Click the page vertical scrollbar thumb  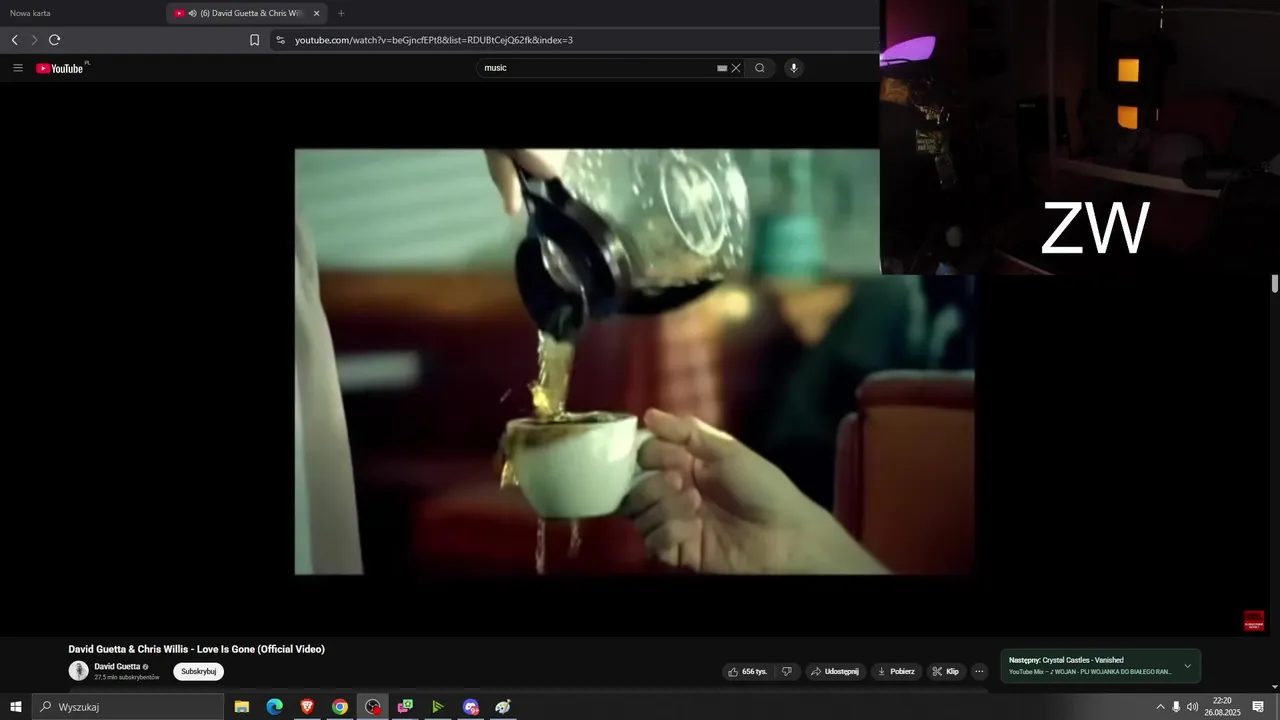1275,283
